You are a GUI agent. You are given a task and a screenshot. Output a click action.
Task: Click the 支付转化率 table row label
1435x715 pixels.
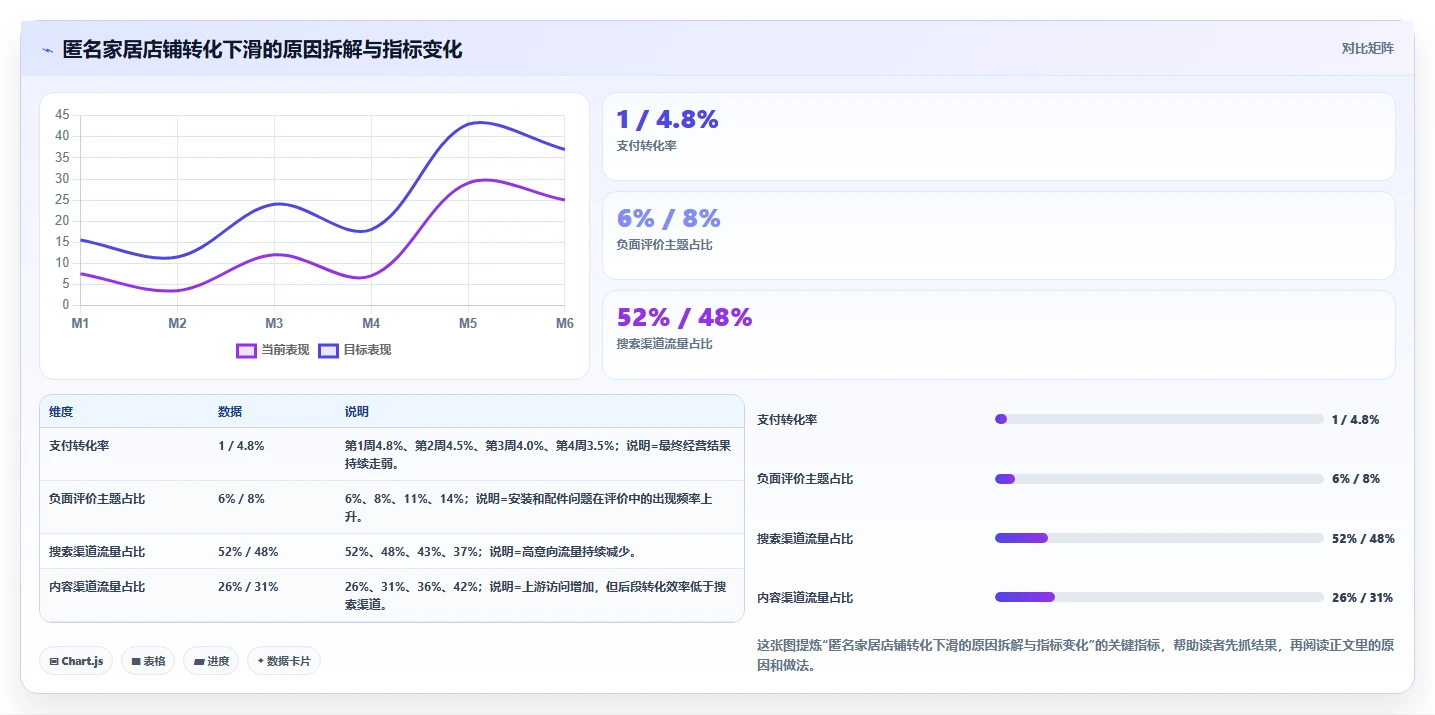(x=79, y=446)
